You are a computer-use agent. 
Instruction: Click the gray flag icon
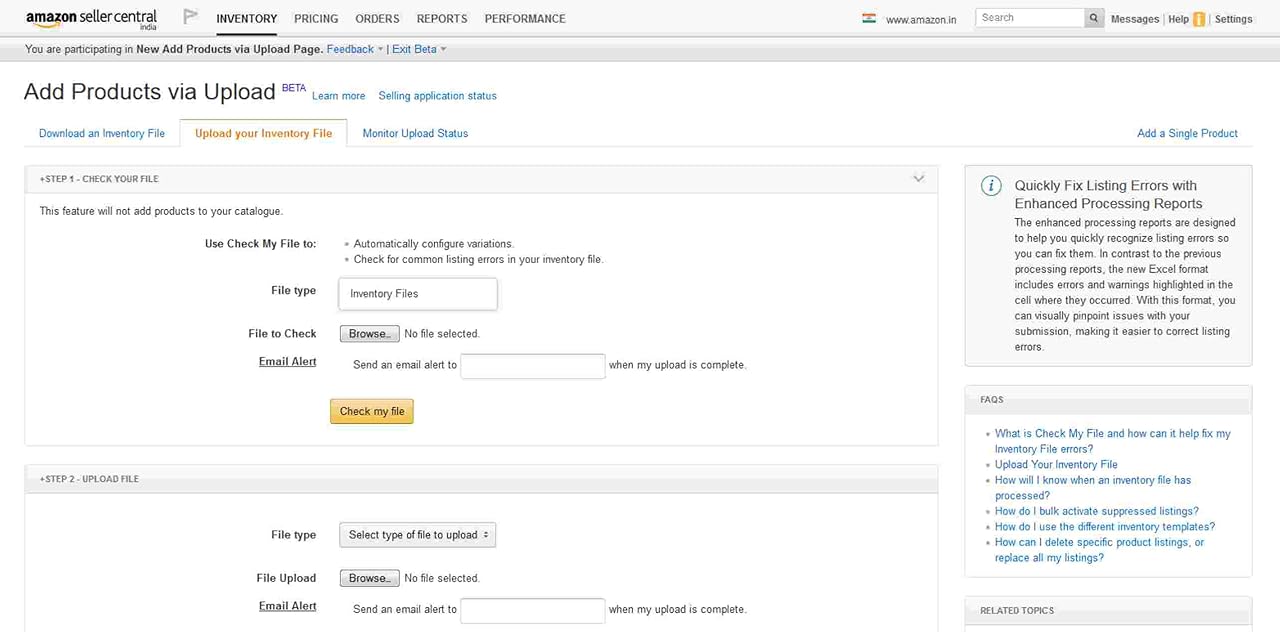(x=190, y=17)
